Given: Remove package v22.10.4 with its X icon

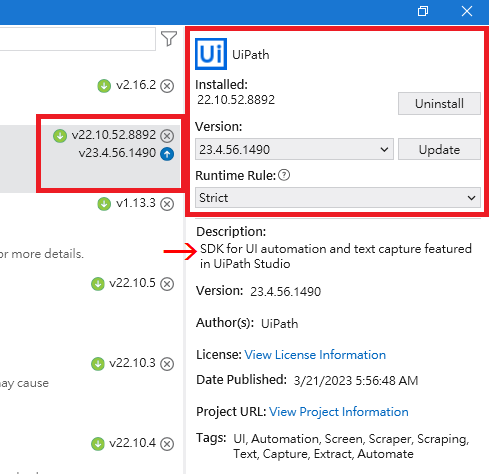Looking at the screenshot, I should (x=167, y=444).
